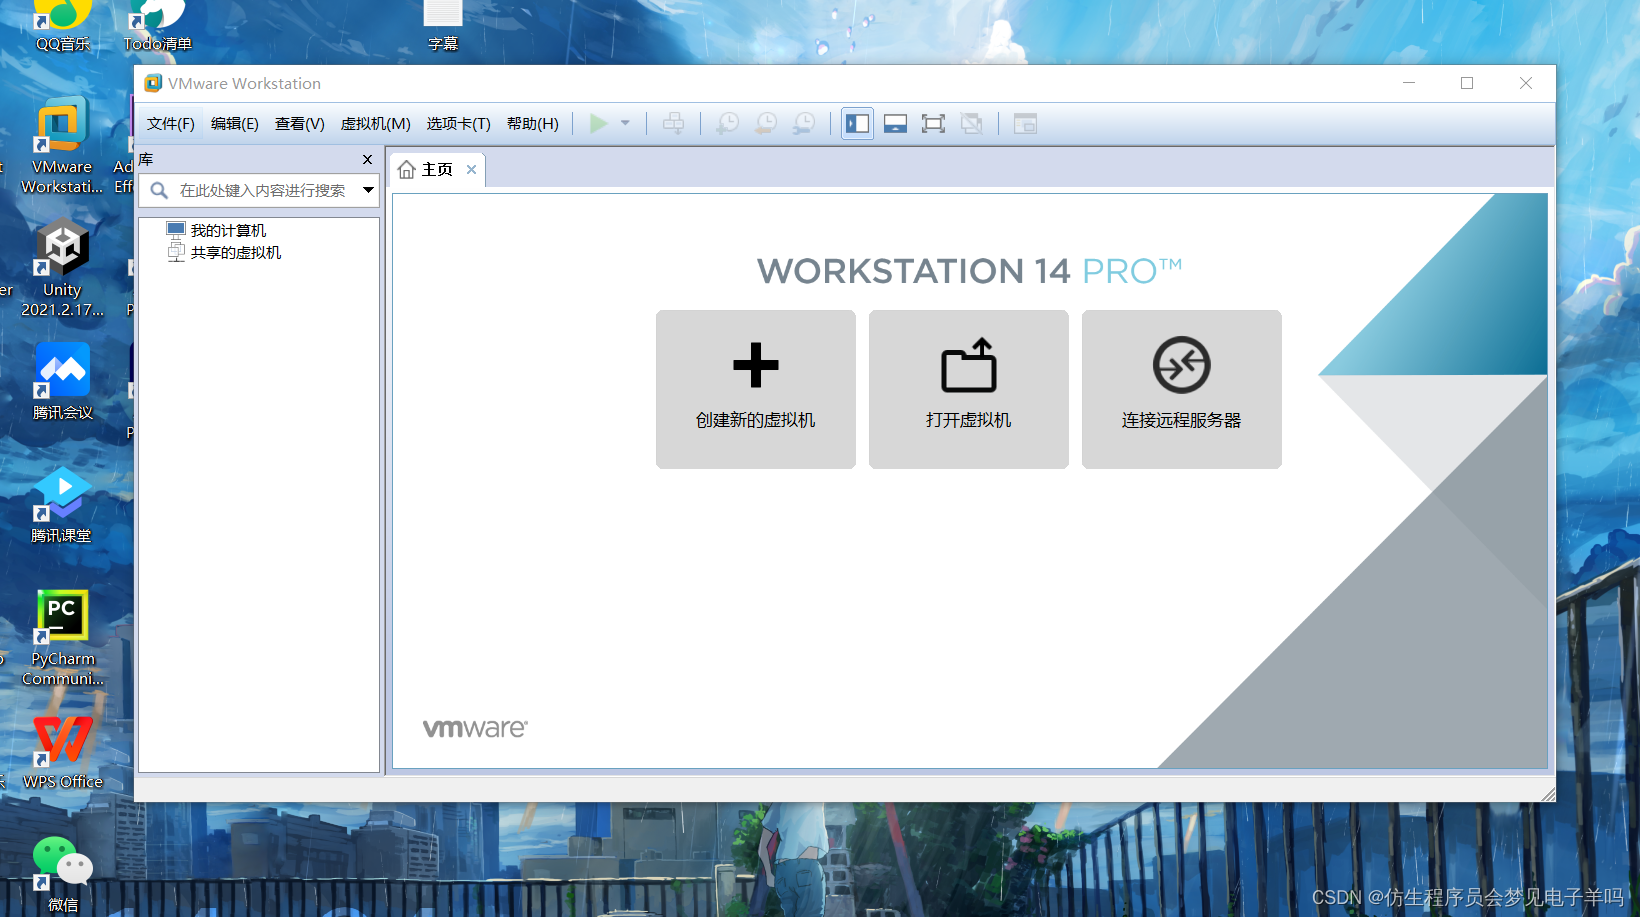
Task: Open the 文件(F) menu
Action: point(171,124)
